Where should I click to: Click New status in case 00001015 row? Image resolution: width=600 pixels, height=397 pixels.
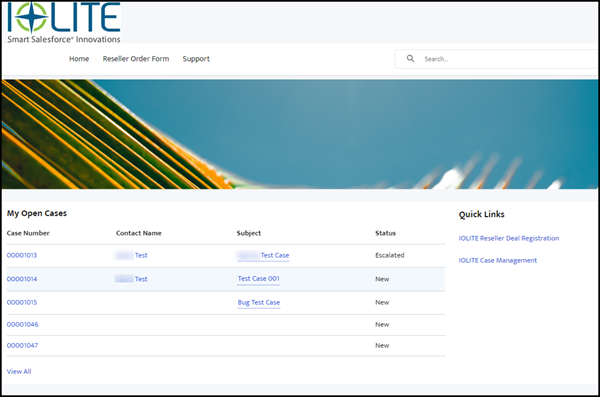(382, 302)
